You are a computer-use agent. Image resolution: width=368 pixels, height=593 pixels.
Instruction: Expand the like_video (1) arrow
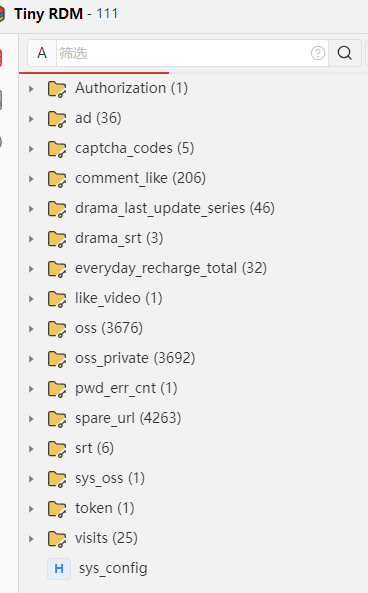coord(31,299)
